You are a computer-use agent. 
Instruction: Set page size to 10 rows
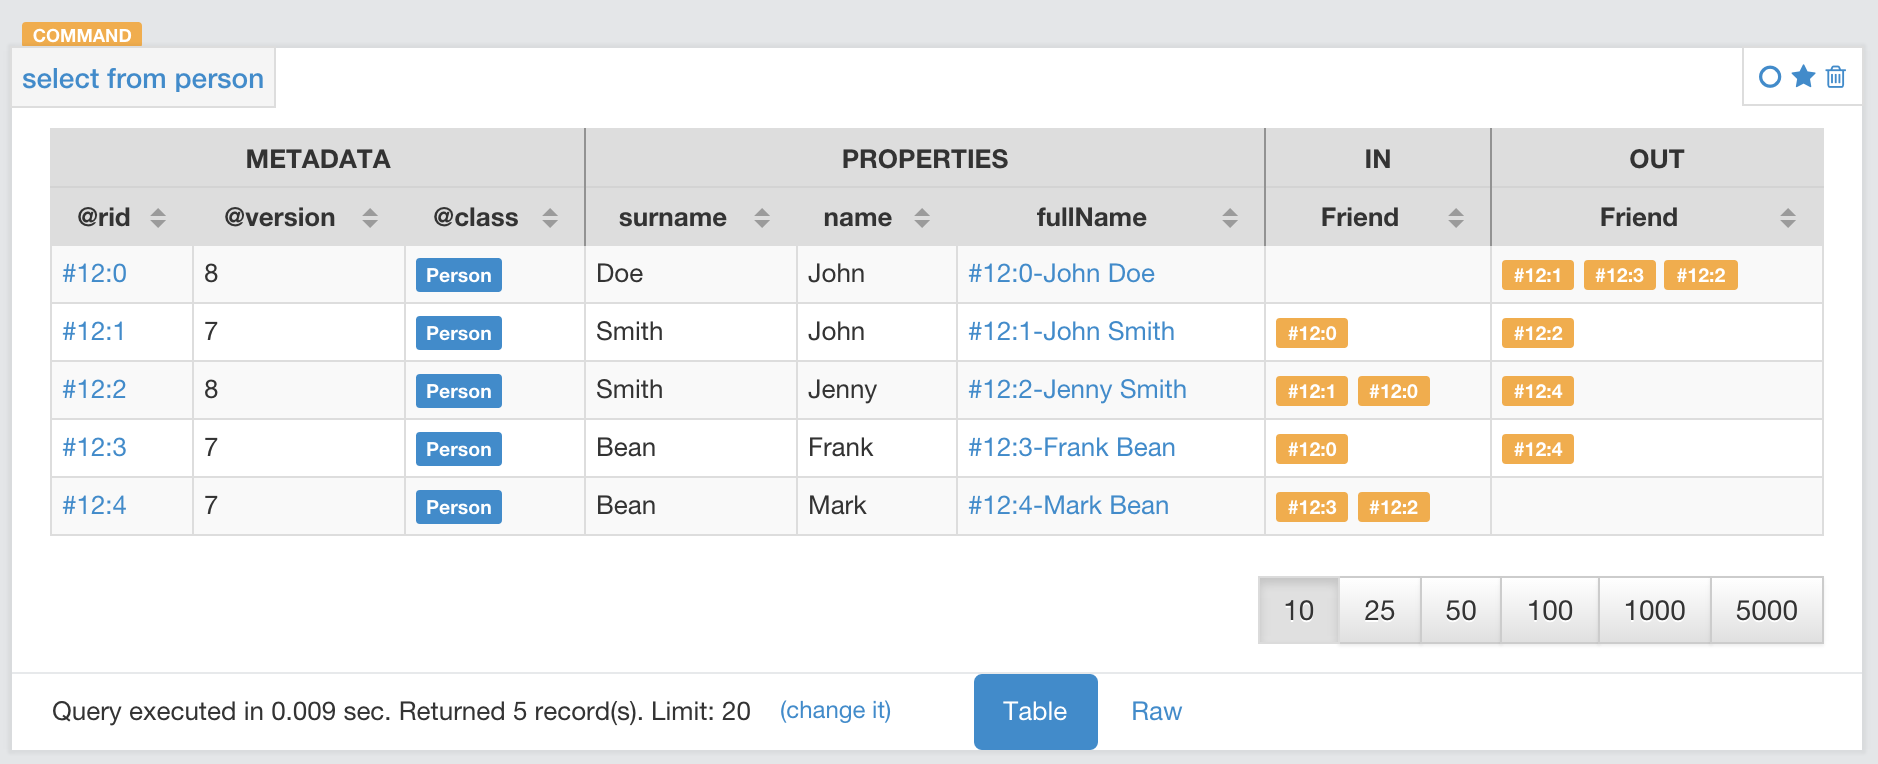click(1298, 610)
